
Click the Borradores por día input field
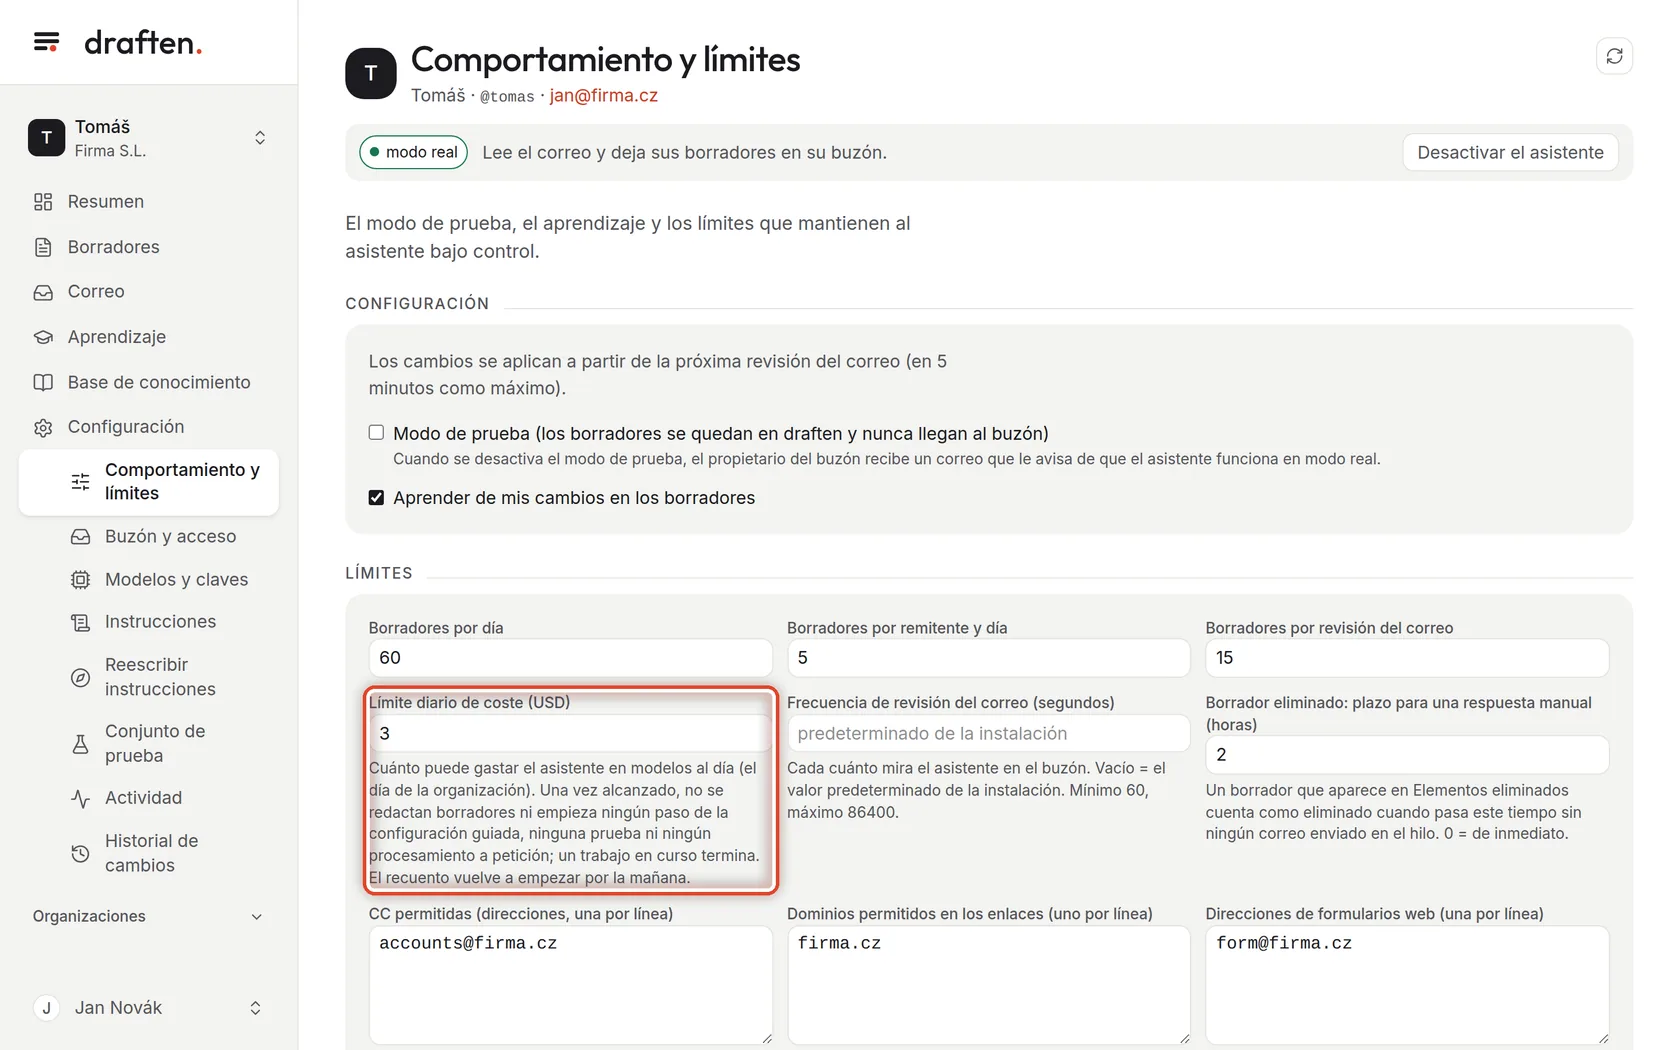tap(570, 658)
